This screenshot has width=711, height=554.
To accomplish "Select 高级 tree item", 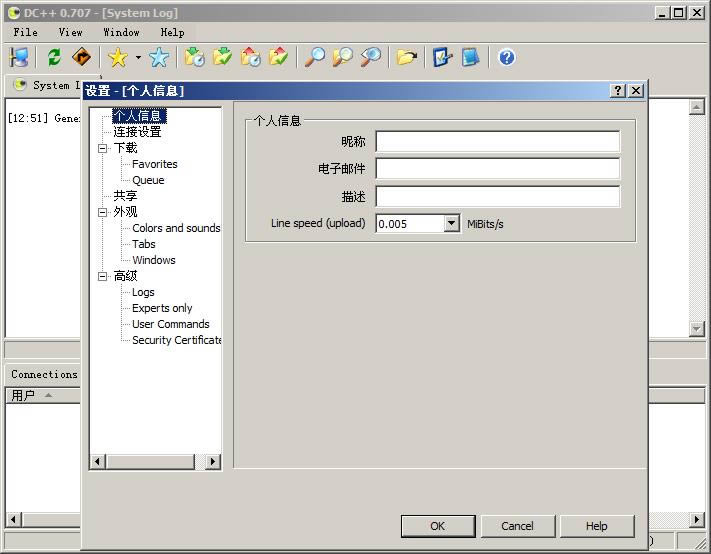I will [x=125, y=276].
